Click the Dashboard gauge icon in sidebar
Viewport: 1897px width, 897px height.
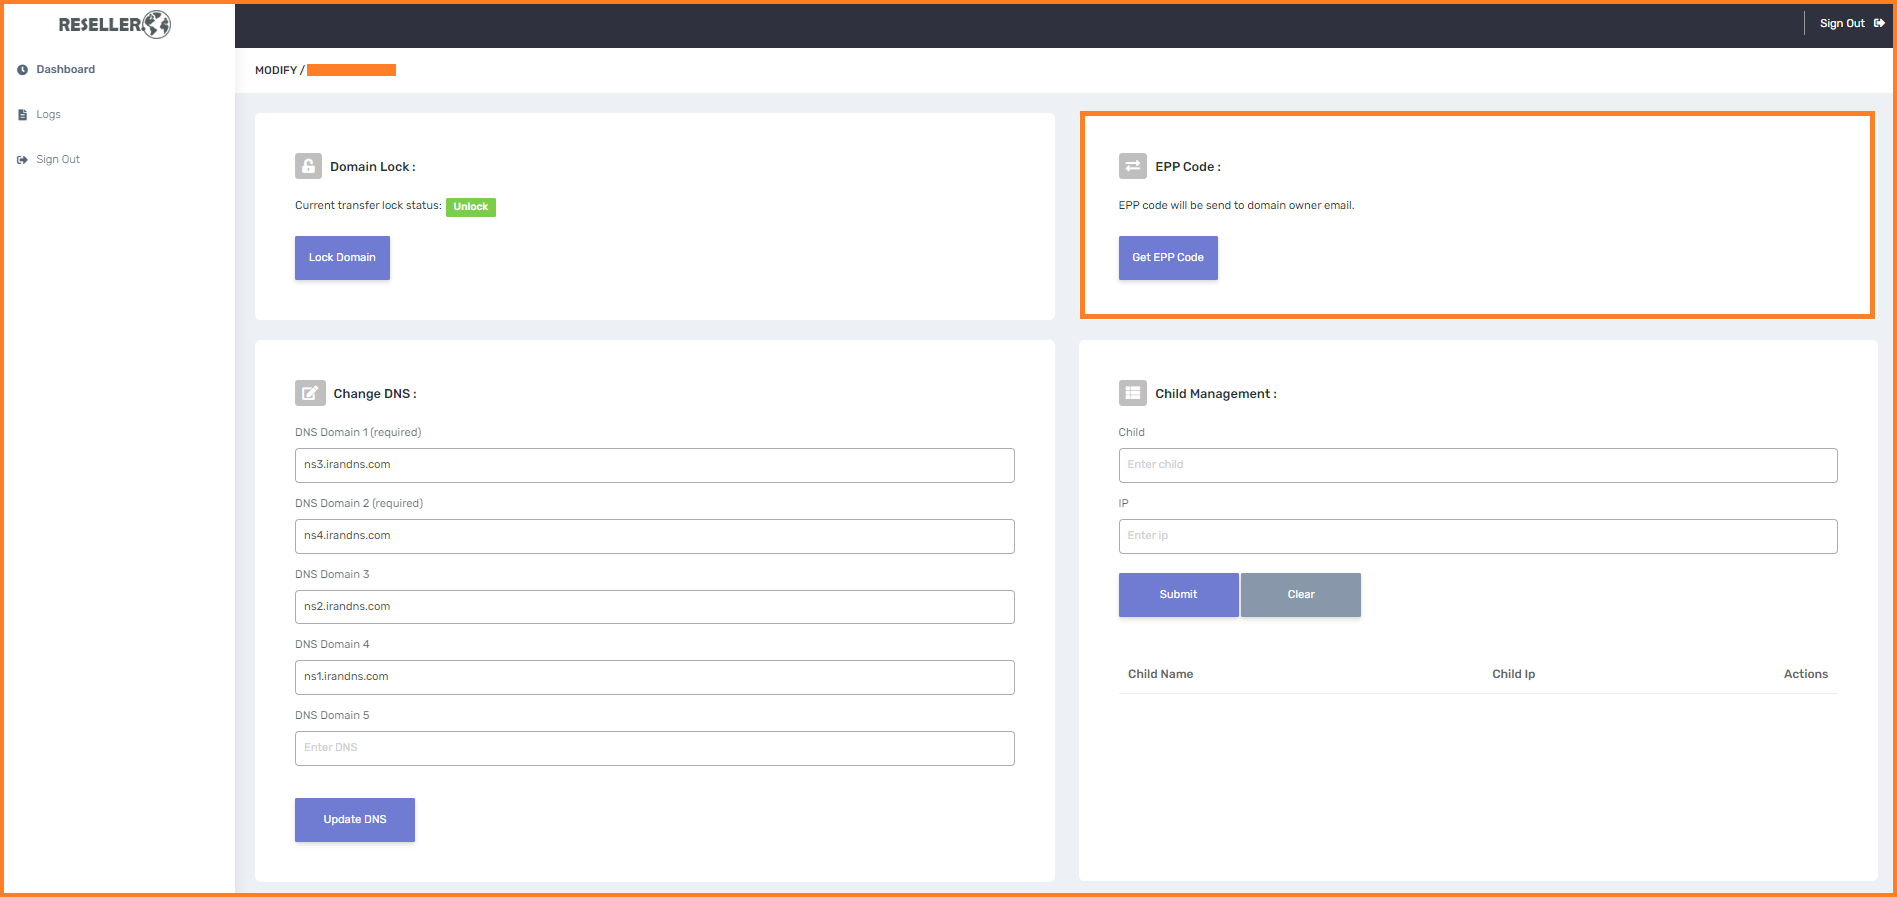click(x=22, y=70)
